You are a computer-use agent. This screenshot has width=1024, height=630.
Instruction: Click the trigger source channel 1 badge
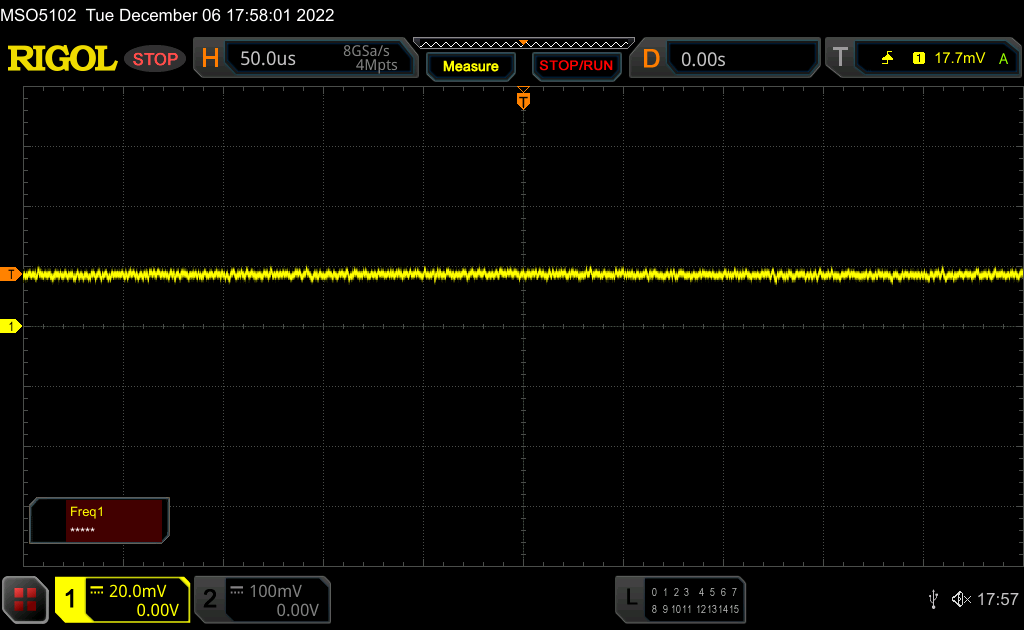918,58
